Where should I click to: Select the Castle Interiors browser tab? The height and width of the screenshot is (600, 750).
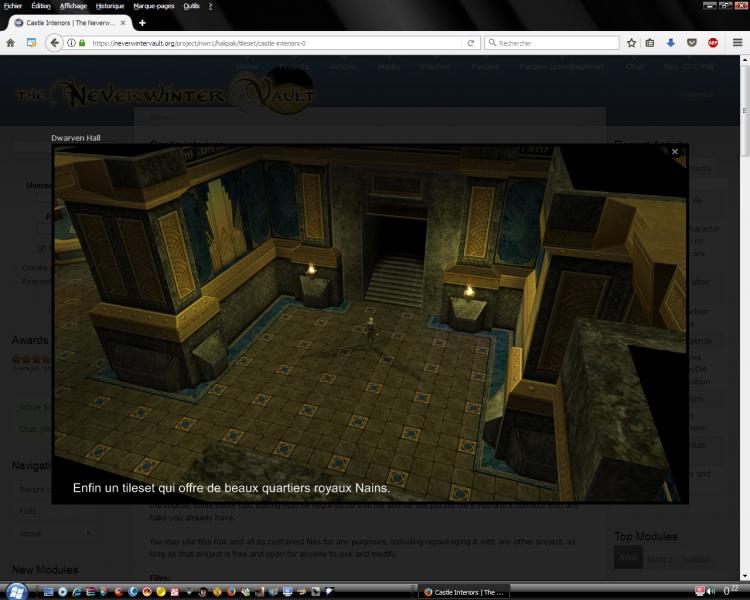(70, 22)
